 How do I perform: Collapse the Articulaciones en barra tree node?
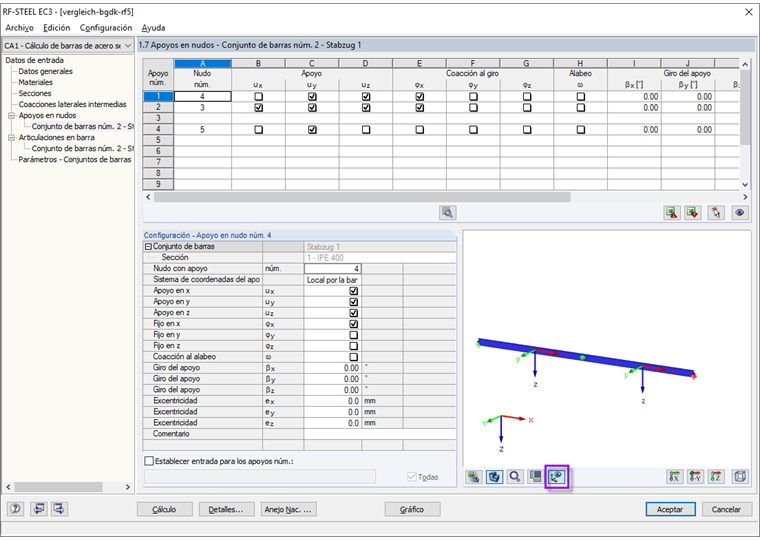coord(11,138)
